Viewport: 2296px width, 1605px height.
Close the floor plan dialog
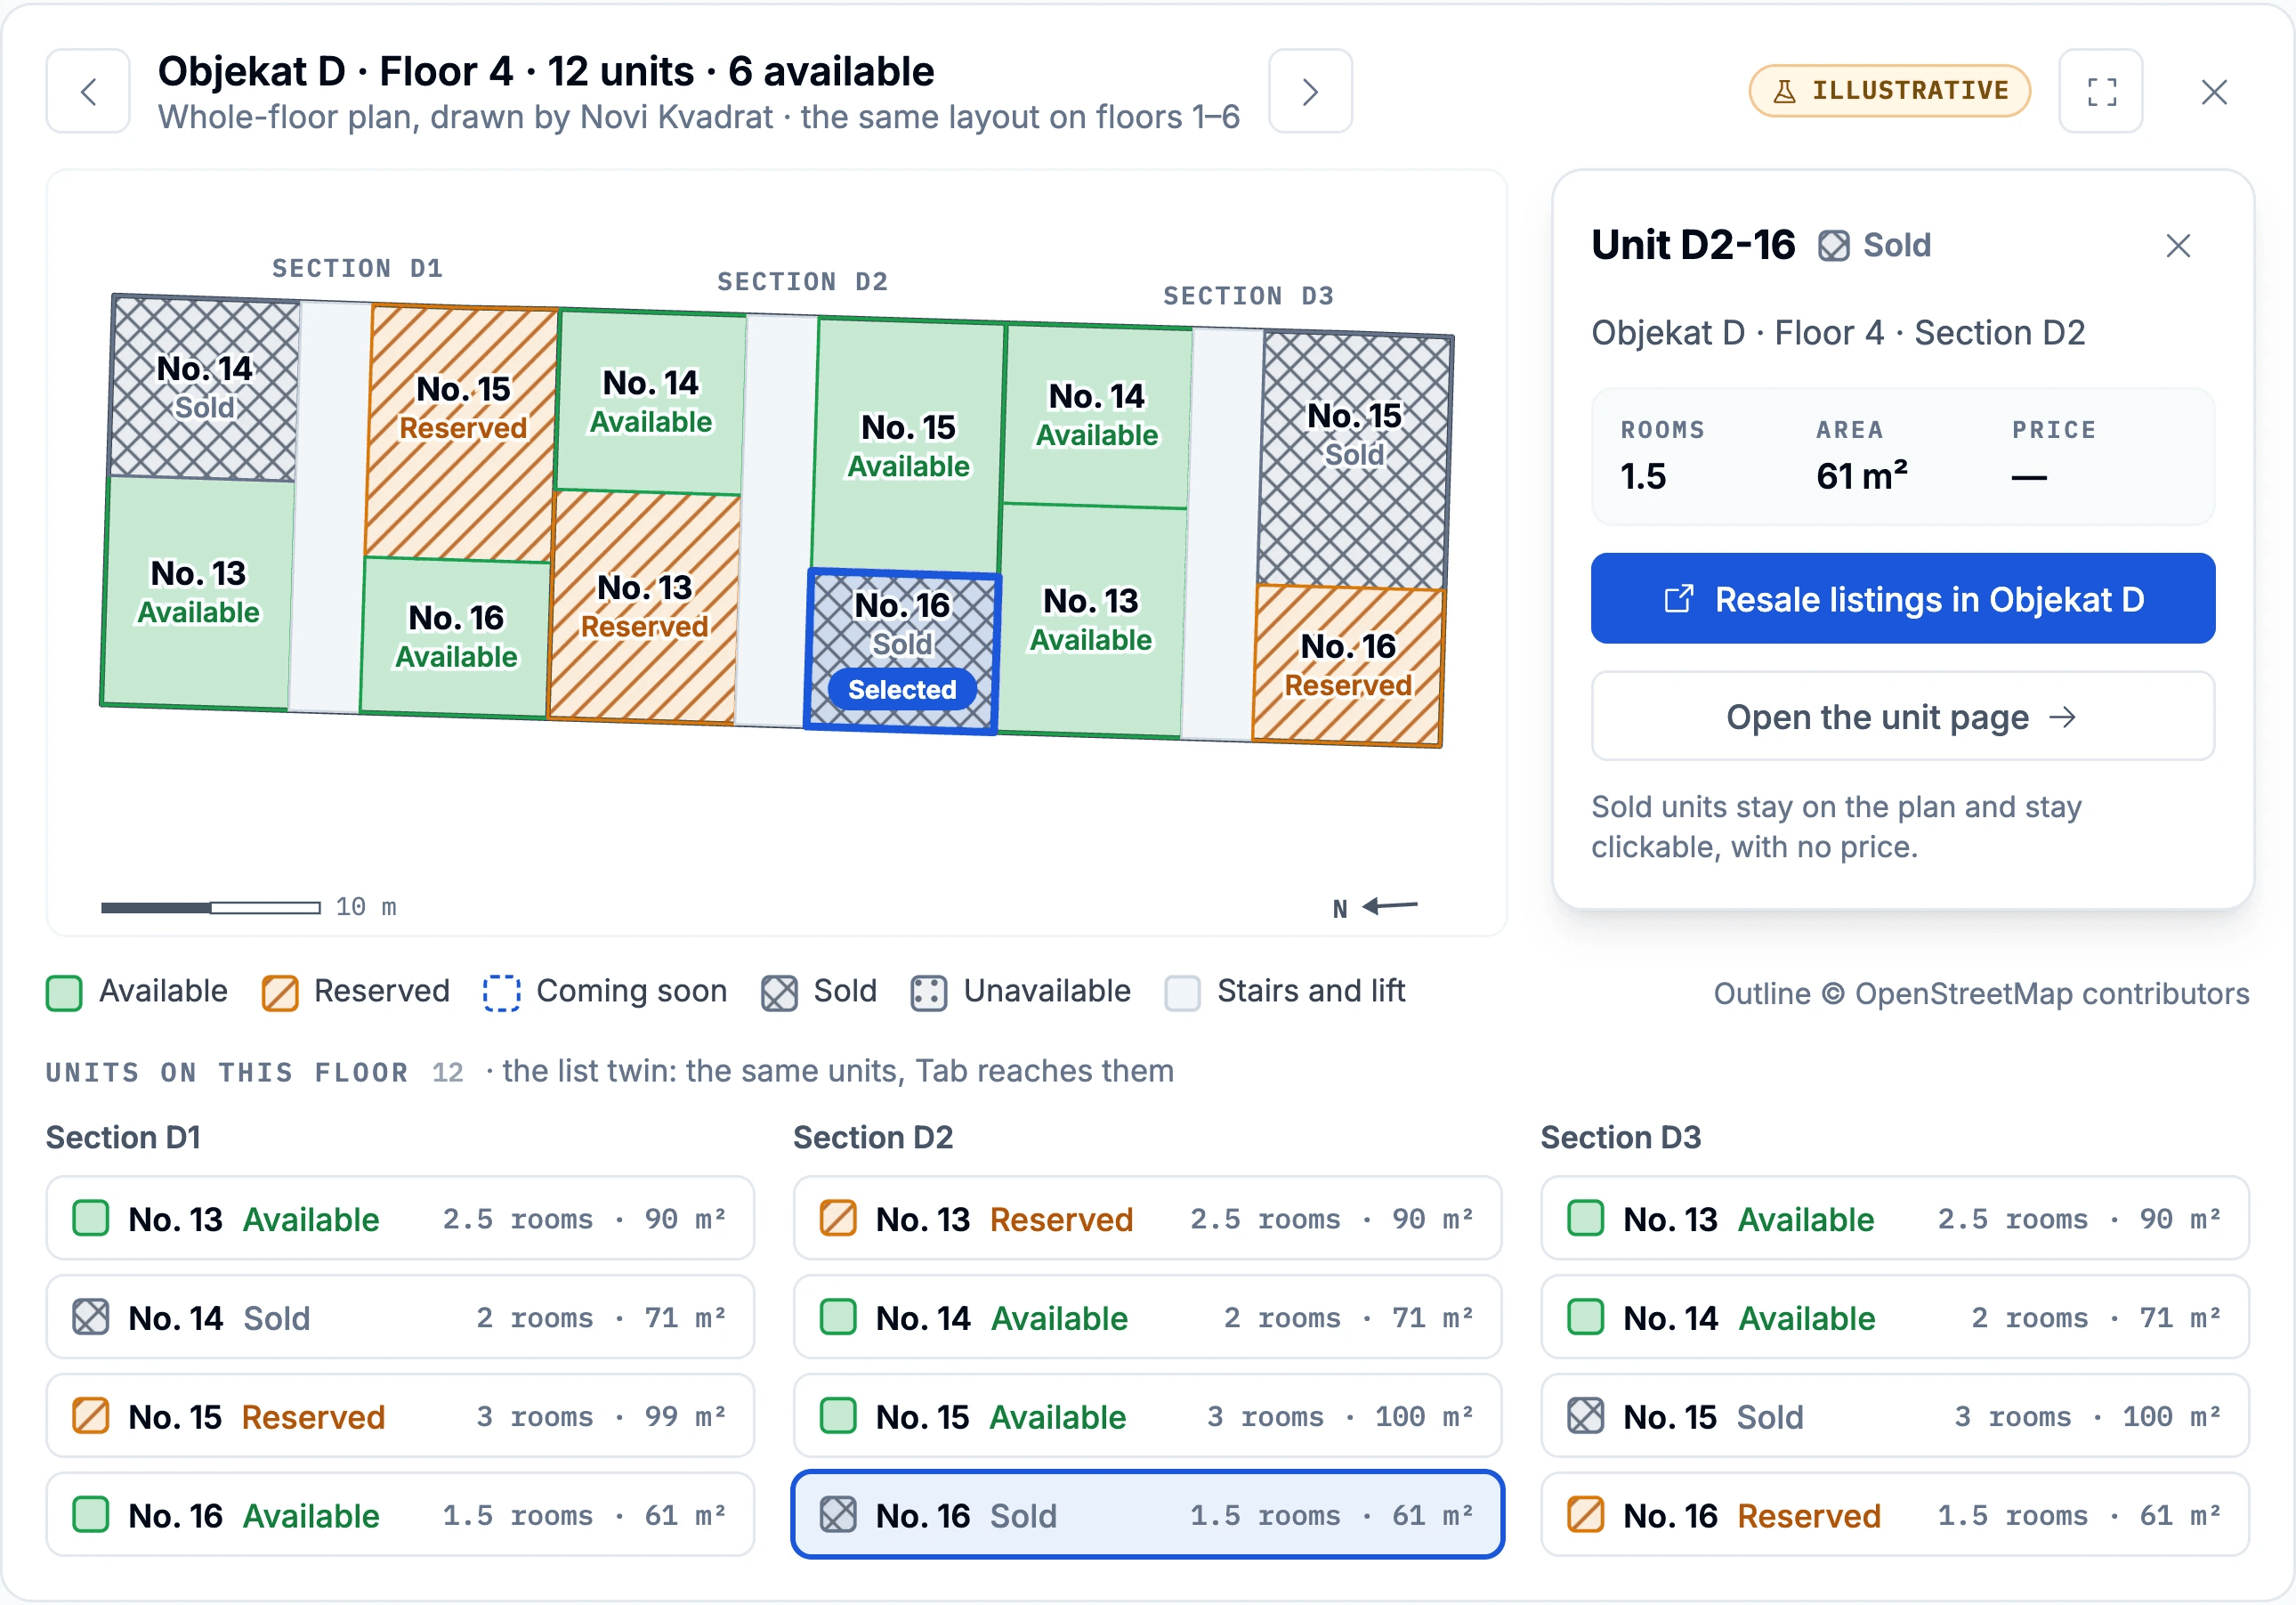click(2214, 91)
